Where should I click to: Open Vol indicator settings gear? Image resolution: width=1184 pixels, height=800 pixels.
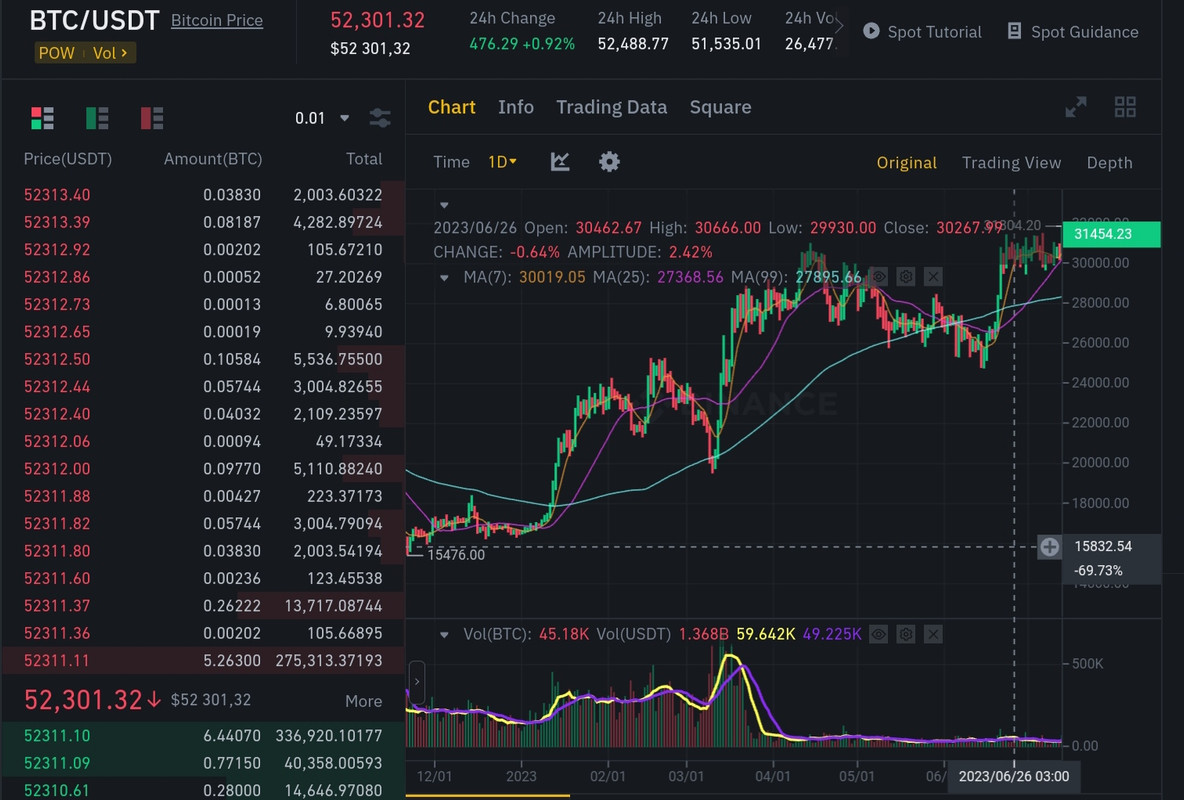[x=906, y=635]
